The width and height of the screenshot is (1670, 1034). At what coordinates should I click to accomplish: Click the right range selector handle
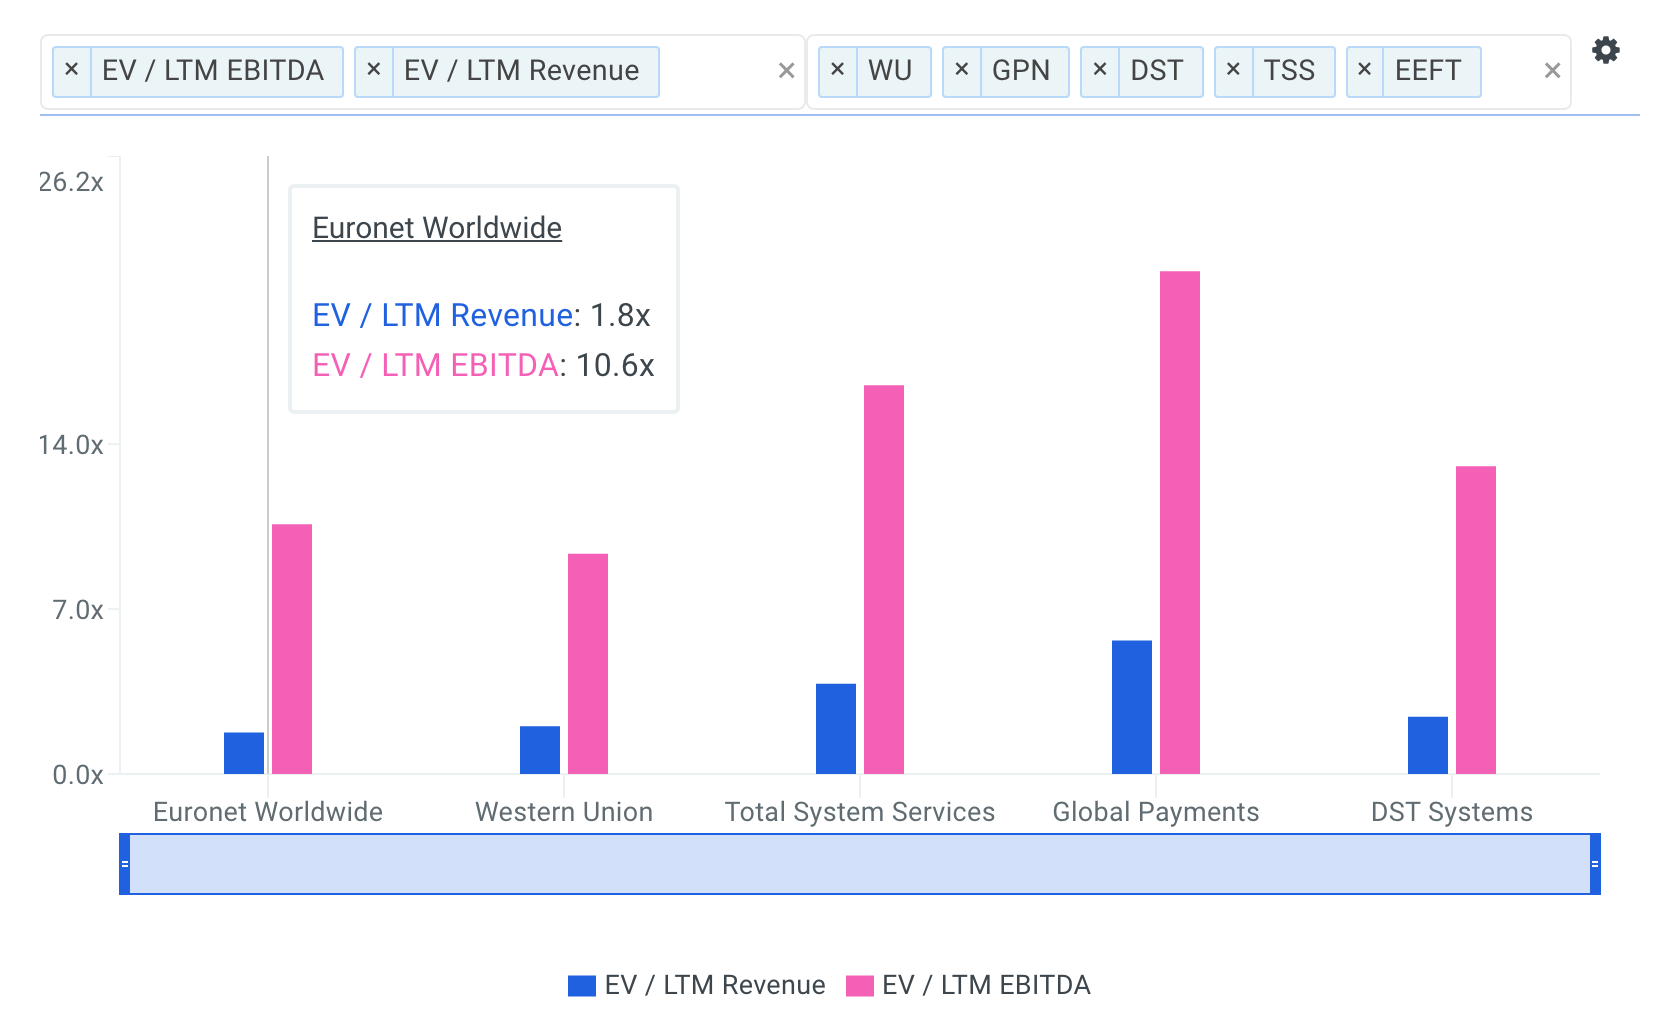[1595, 864]
